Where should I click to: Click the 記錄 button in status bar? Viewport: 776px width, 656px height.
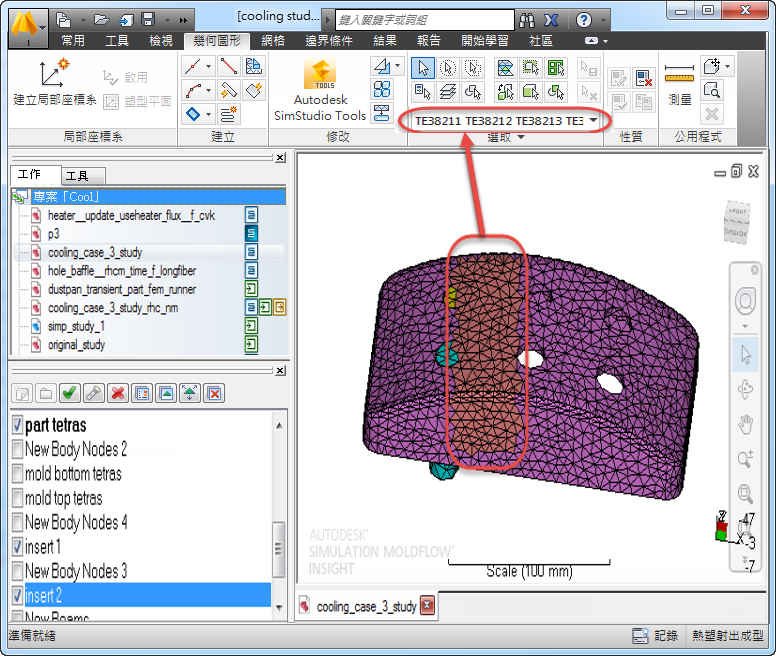656,636
